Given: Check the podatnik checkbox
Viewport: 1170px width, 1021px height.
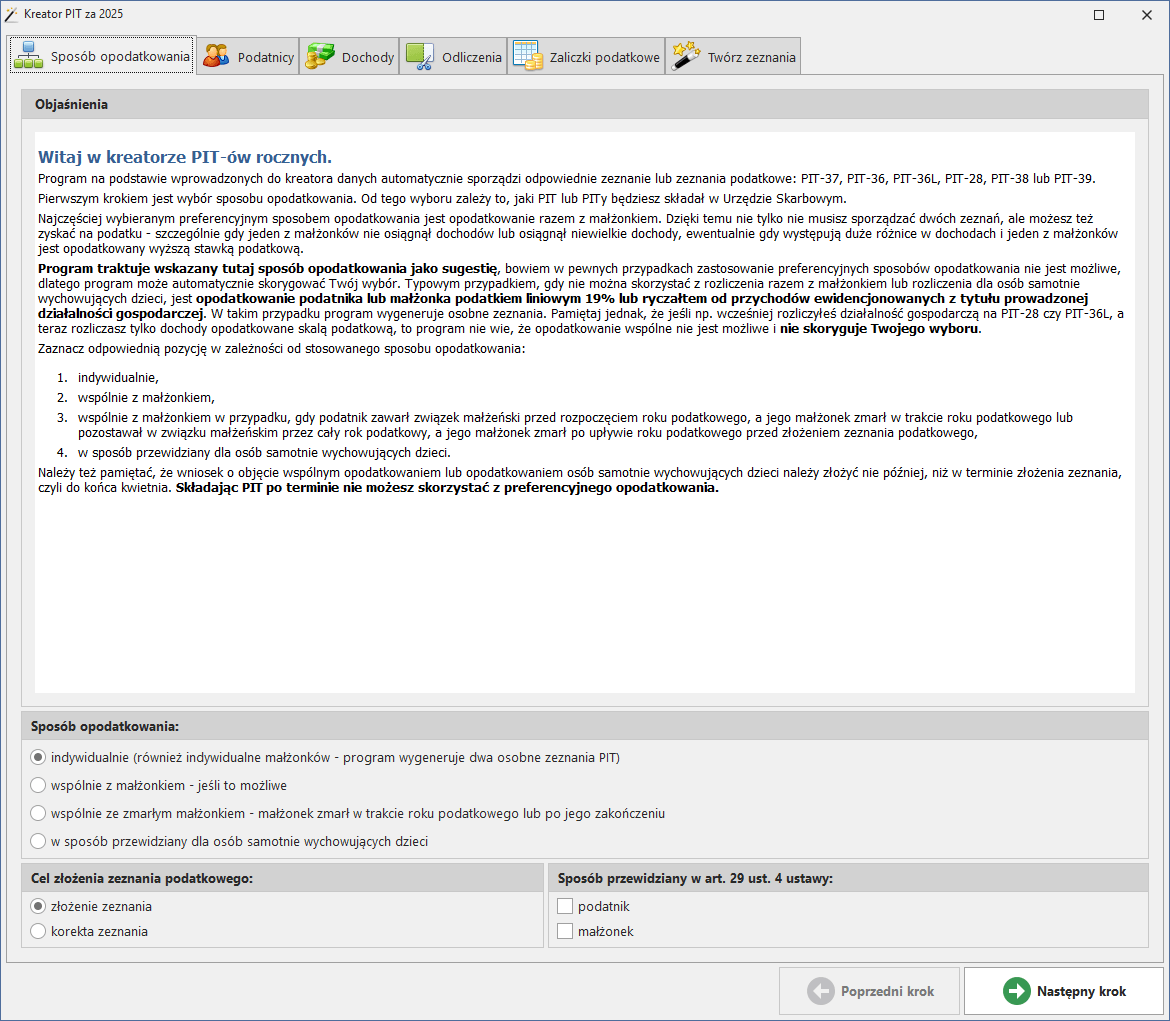Looking at the screenshot, I should coord(565,906).
